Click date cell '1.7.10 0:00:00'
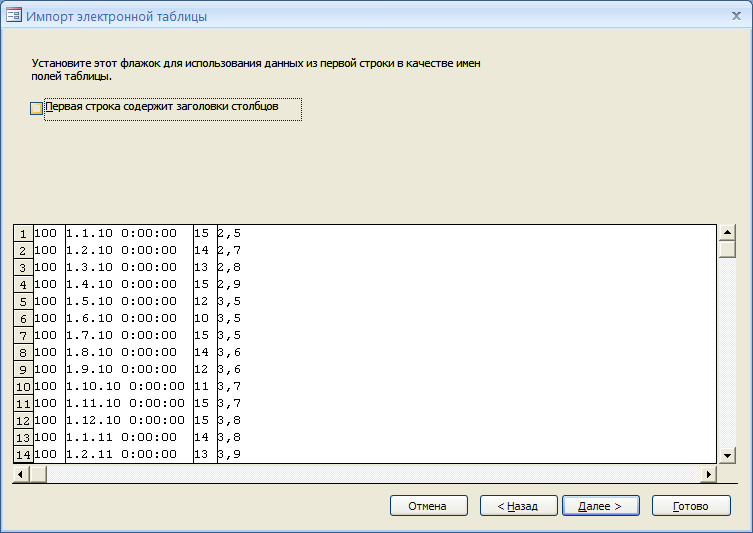The height and width of the screenshot is (533, 753). coord(129,335)
